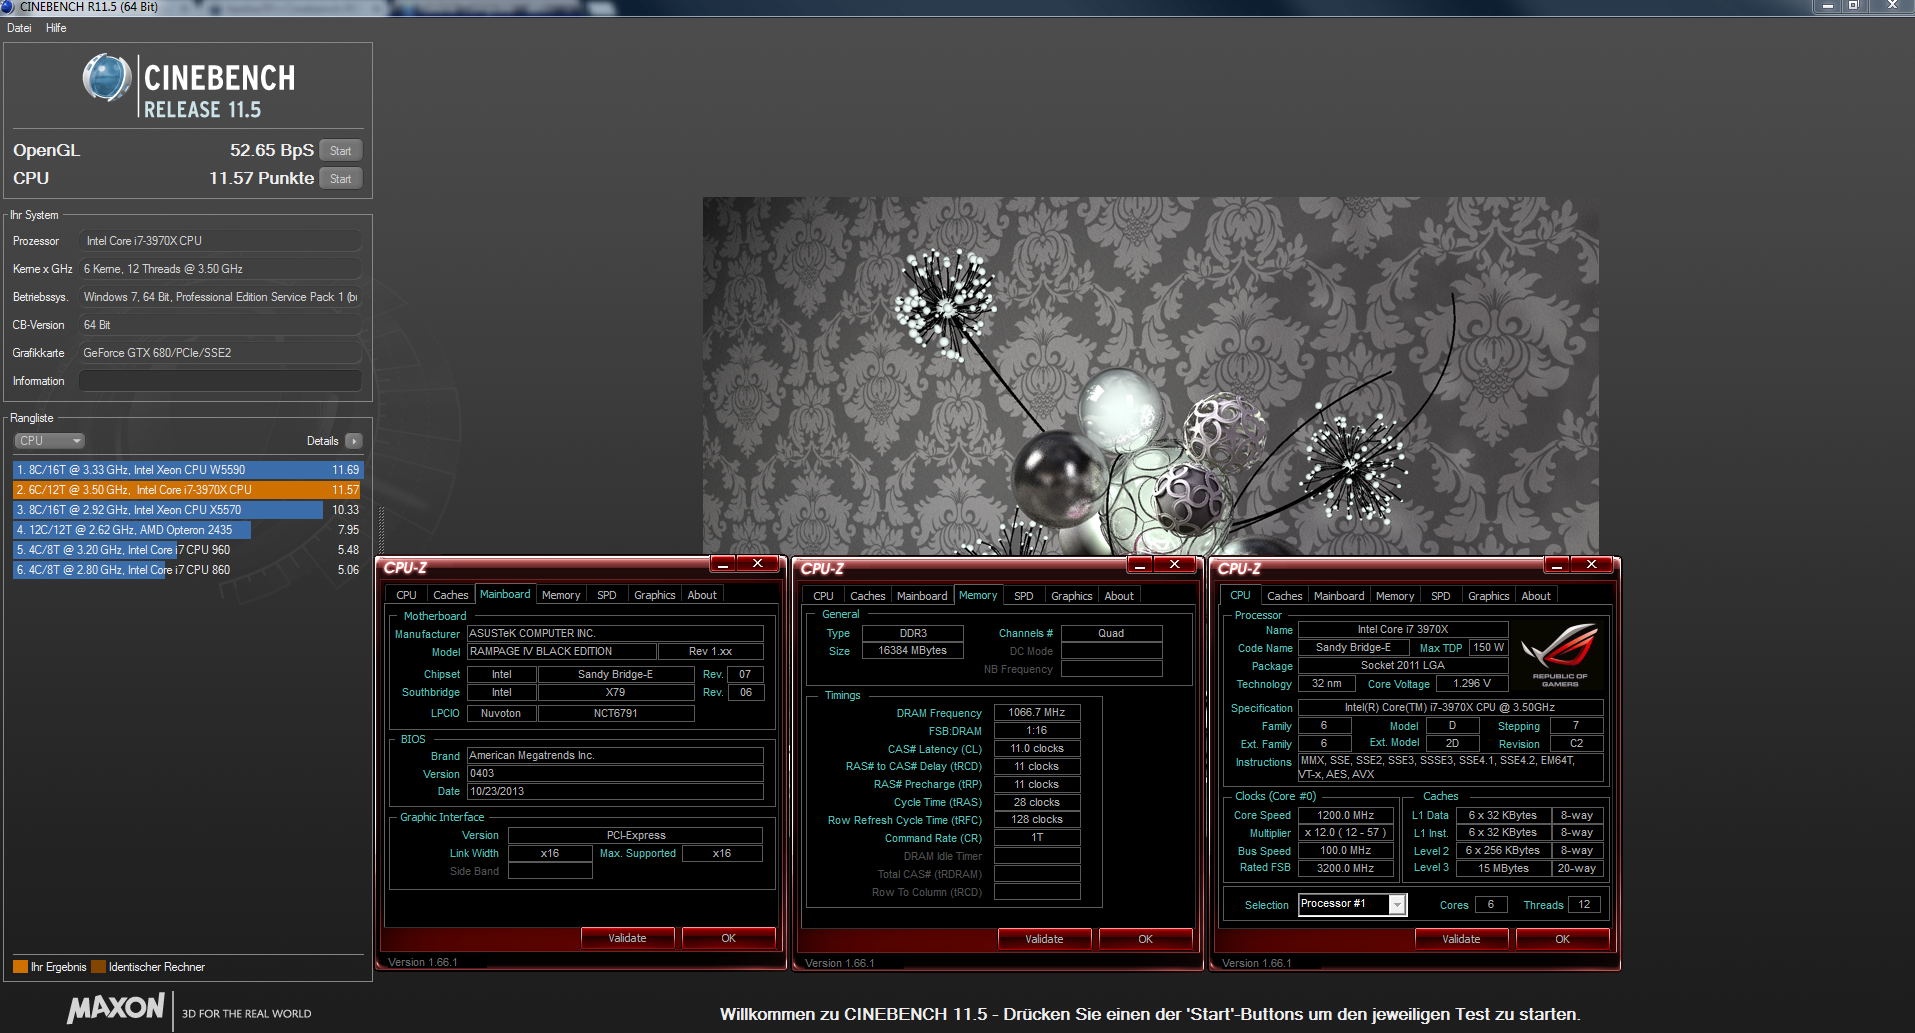This screenshot has height=1033, width=1915.
Task: Open SPD tab in Memory CPU-Z window
Action: pos(1024,596)
